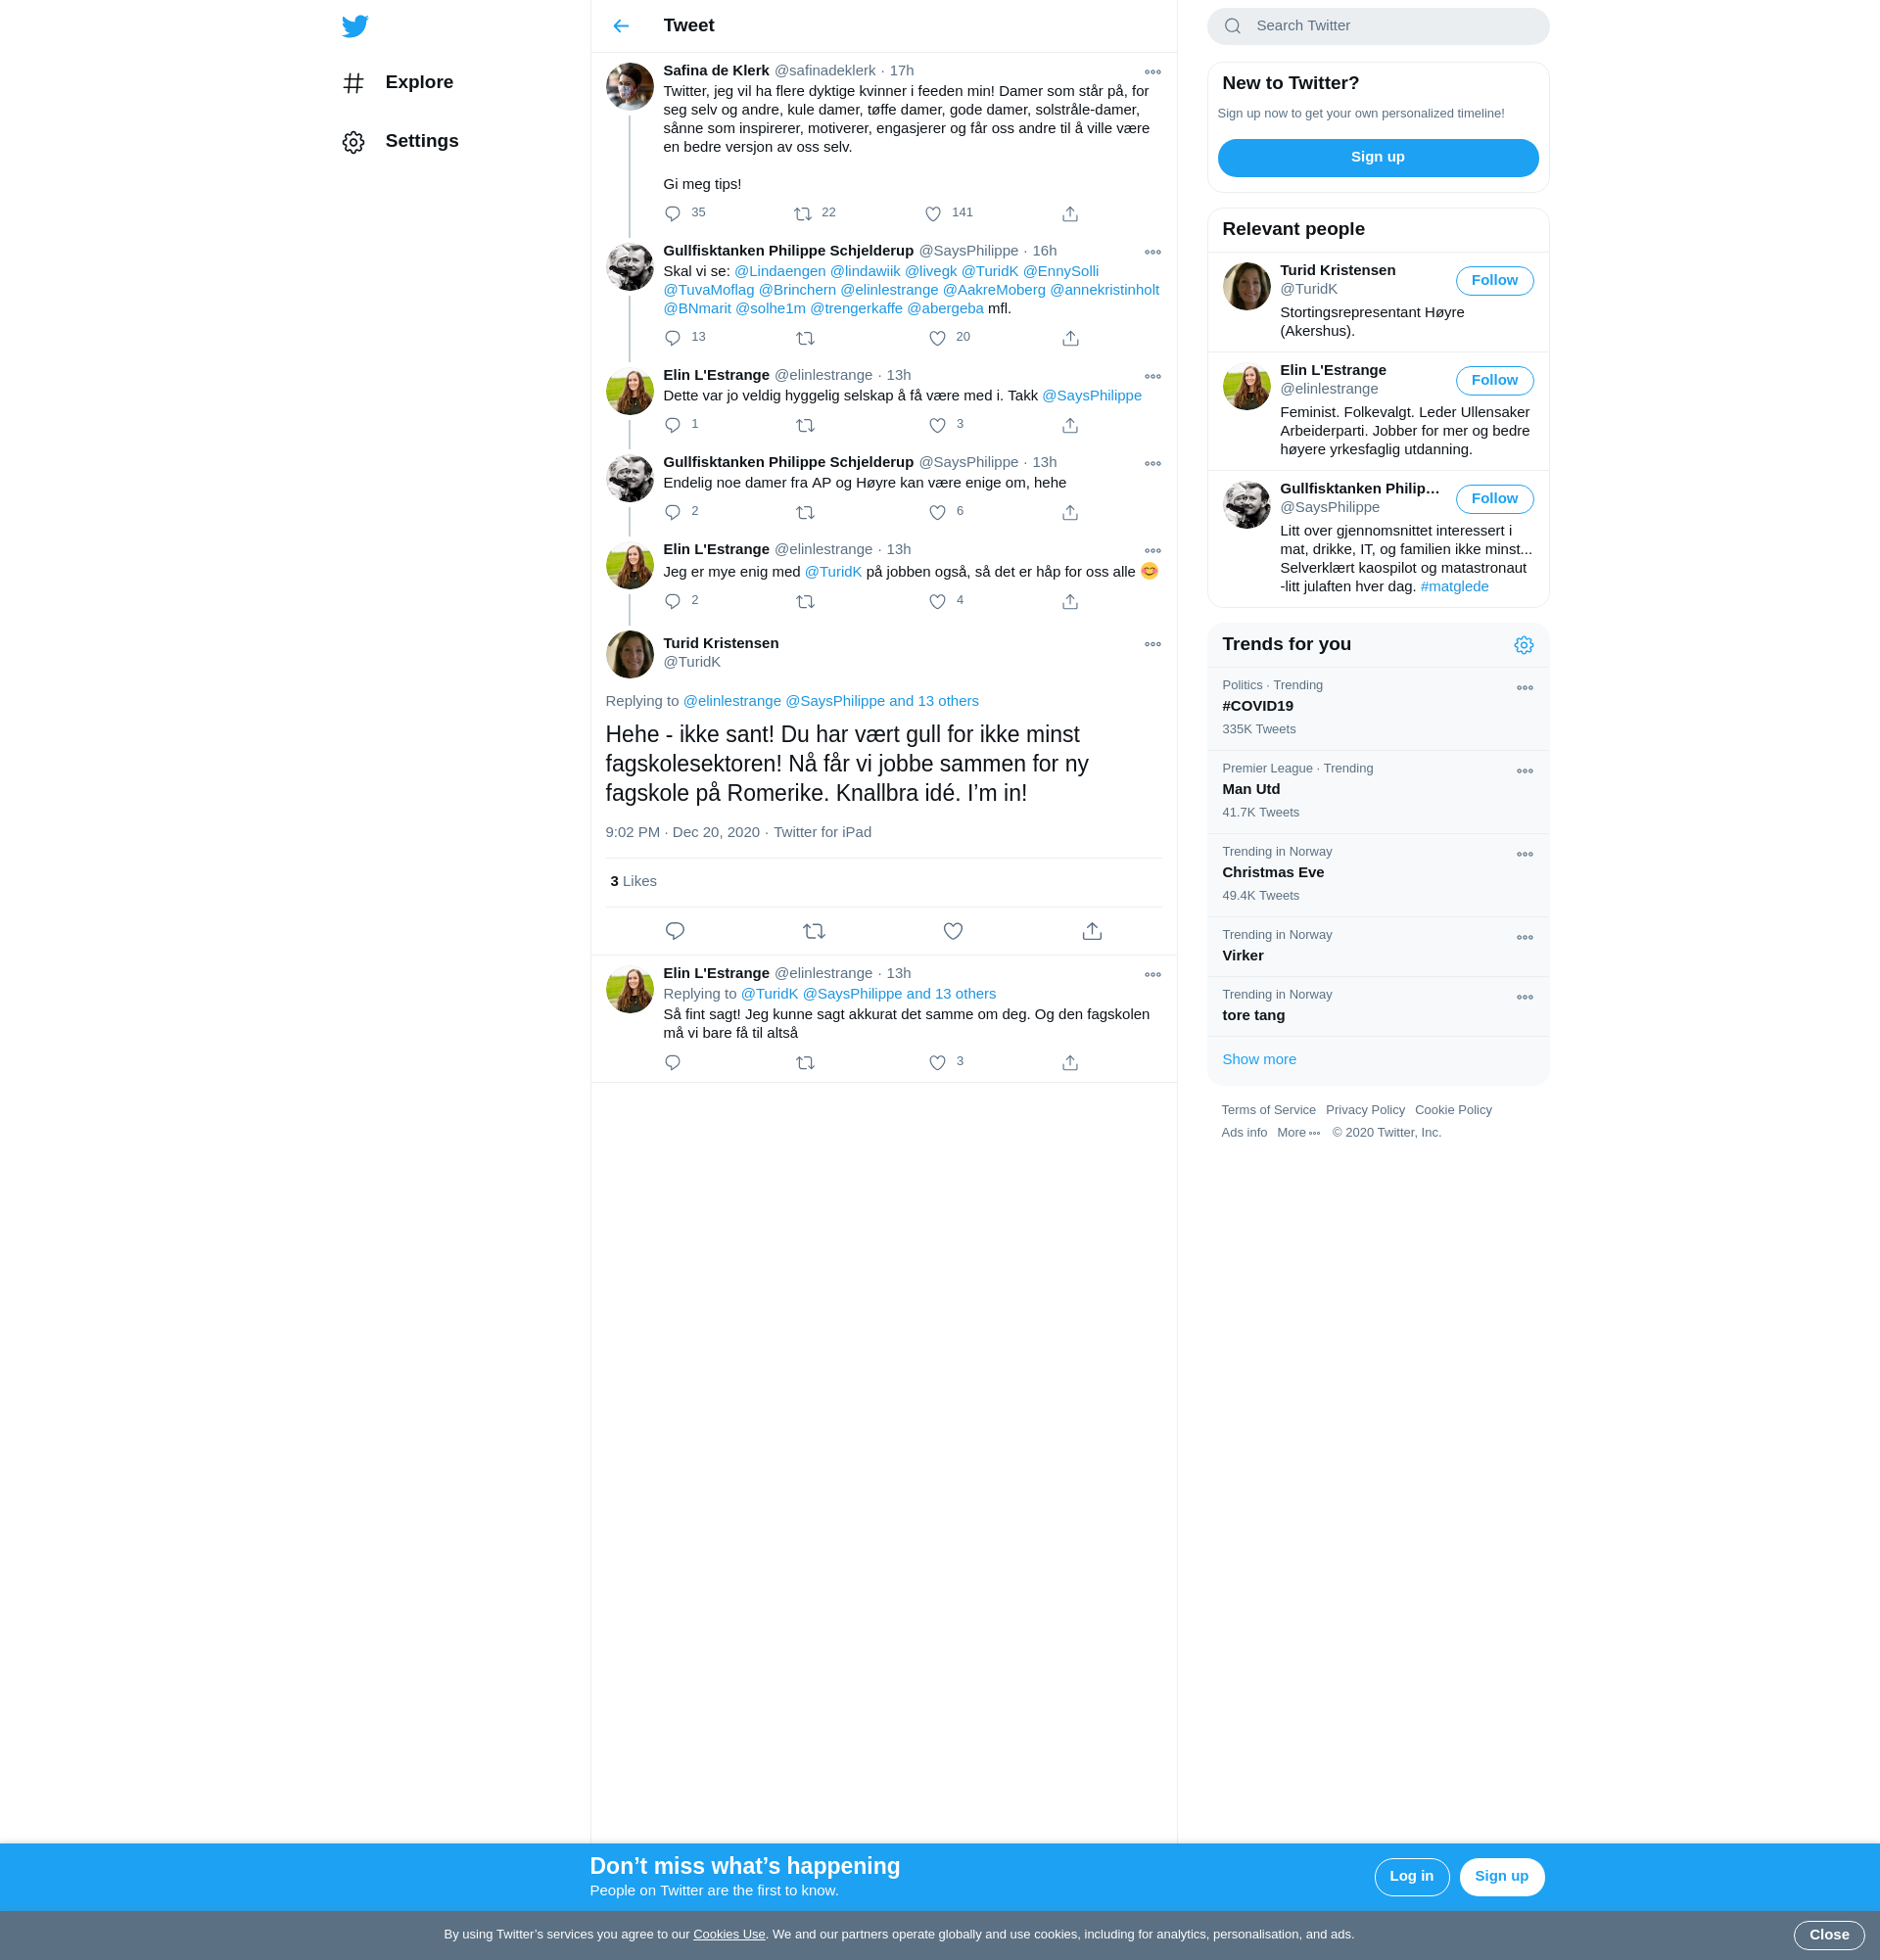Open Safina de Klerk's profile picture
The width and height of the screenshot is (1880, 1960).
coord(629,87)
